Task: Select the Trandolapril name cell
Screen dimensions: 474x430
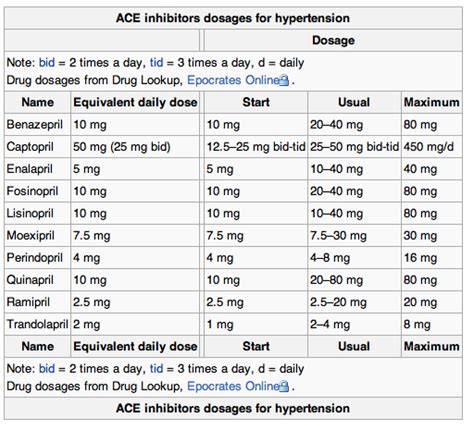Action: tap(37, 324)
